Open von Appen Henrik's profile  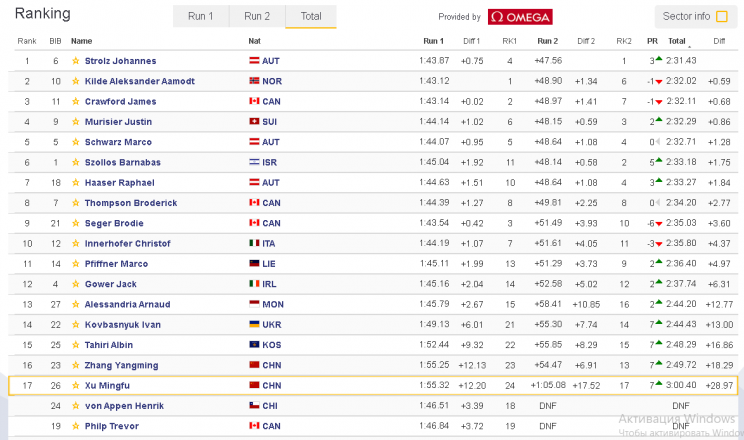124,406
